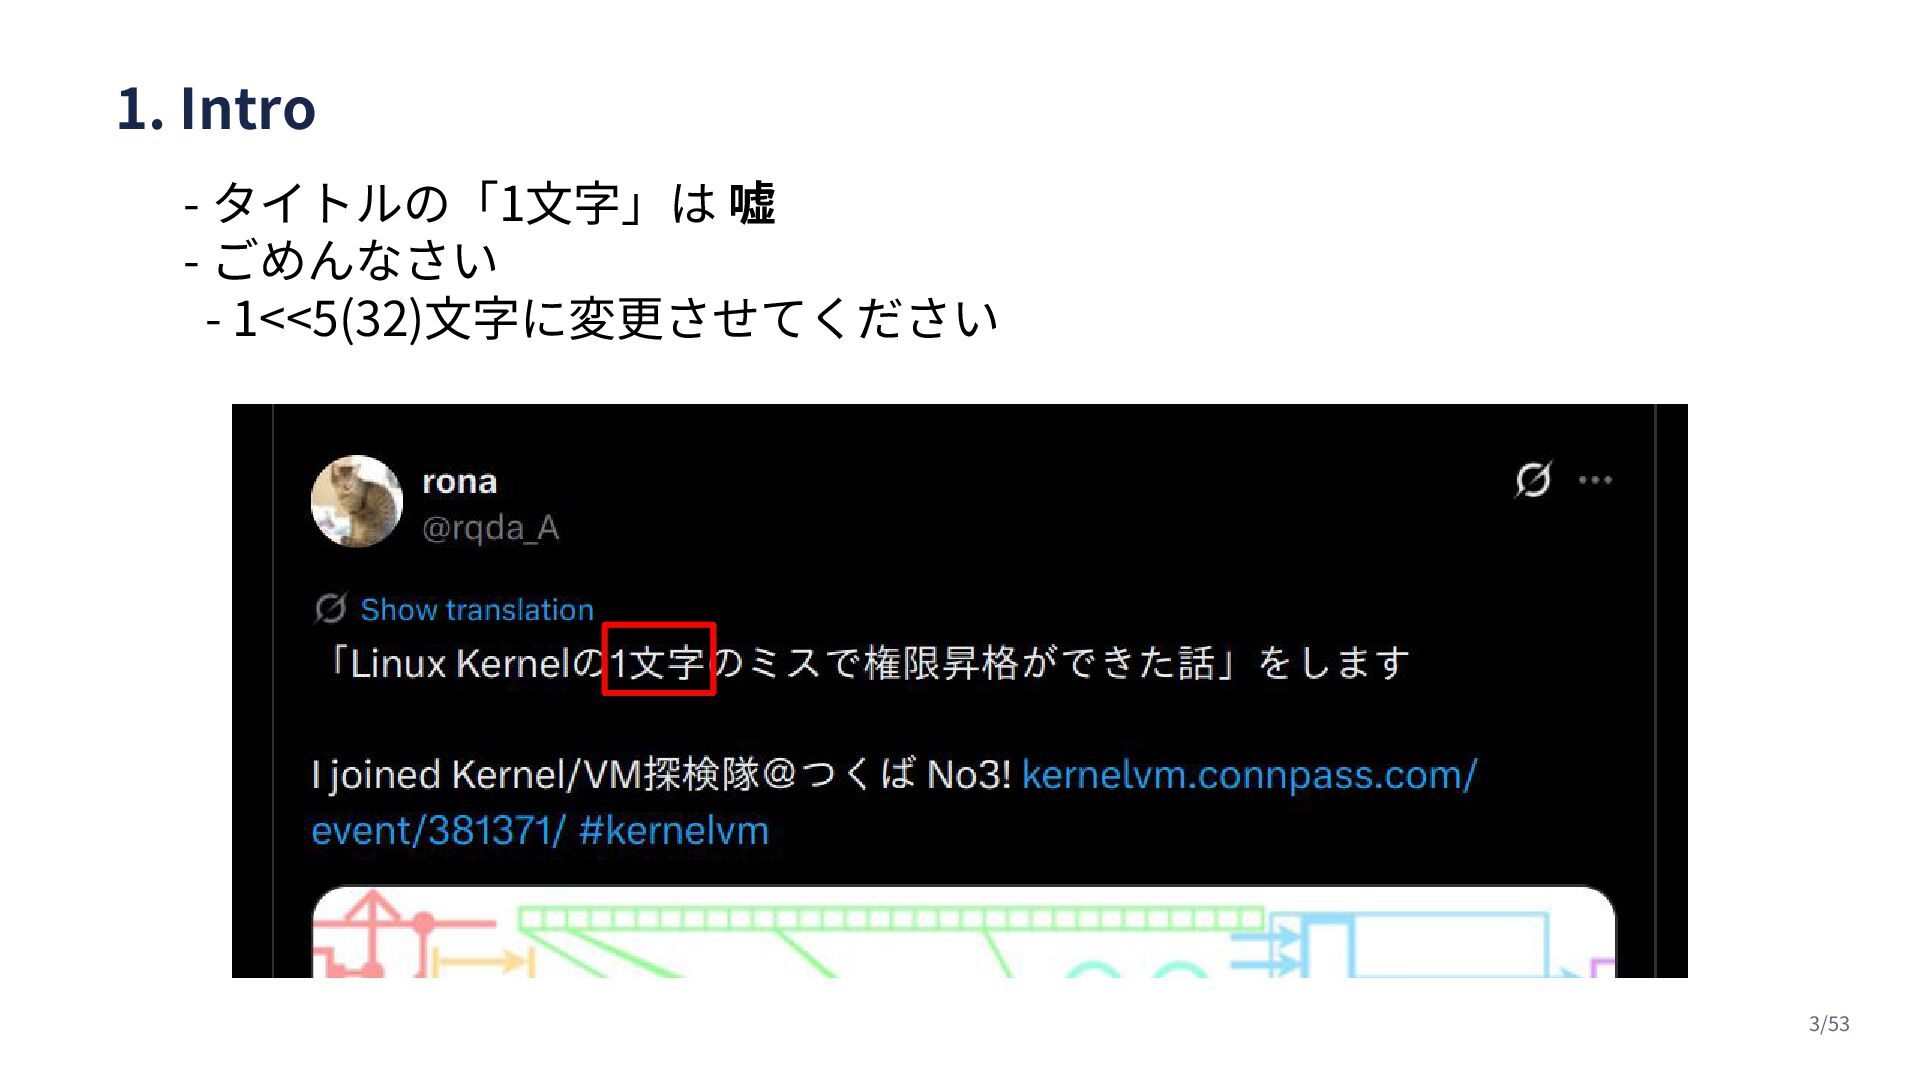The image size is (1920, 1080).
Task: Click the translation icon beside Show translation
Action: [330, 608]
